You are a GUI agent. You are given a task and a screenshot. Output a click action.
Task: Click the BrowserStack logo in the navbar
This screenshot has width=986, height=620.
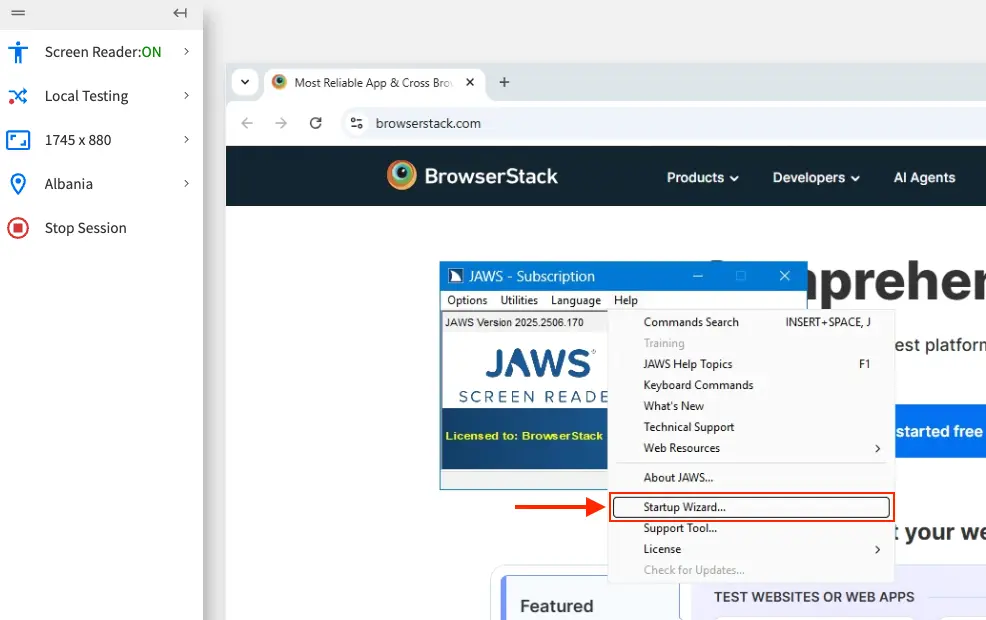point(401,176)
